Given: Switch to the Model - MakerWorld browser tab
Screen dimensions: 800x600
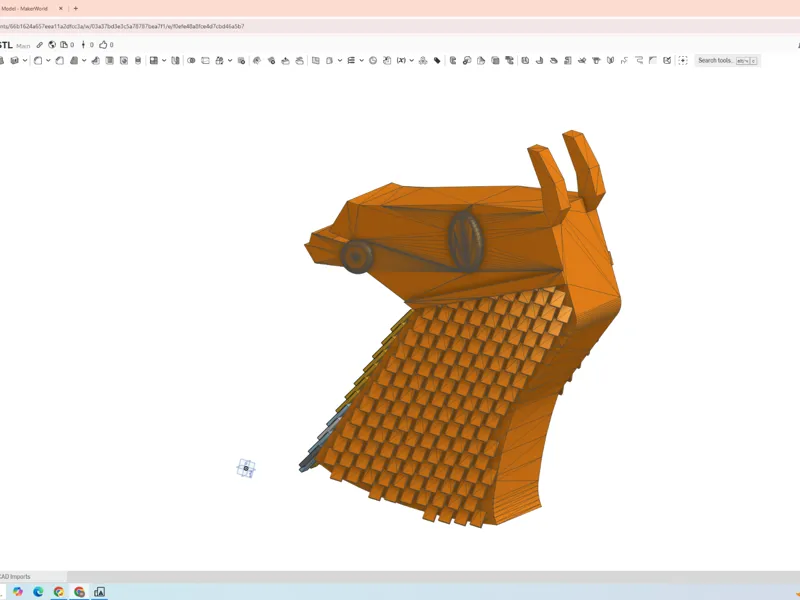Looking at the screenshot, I should [26, 9].
